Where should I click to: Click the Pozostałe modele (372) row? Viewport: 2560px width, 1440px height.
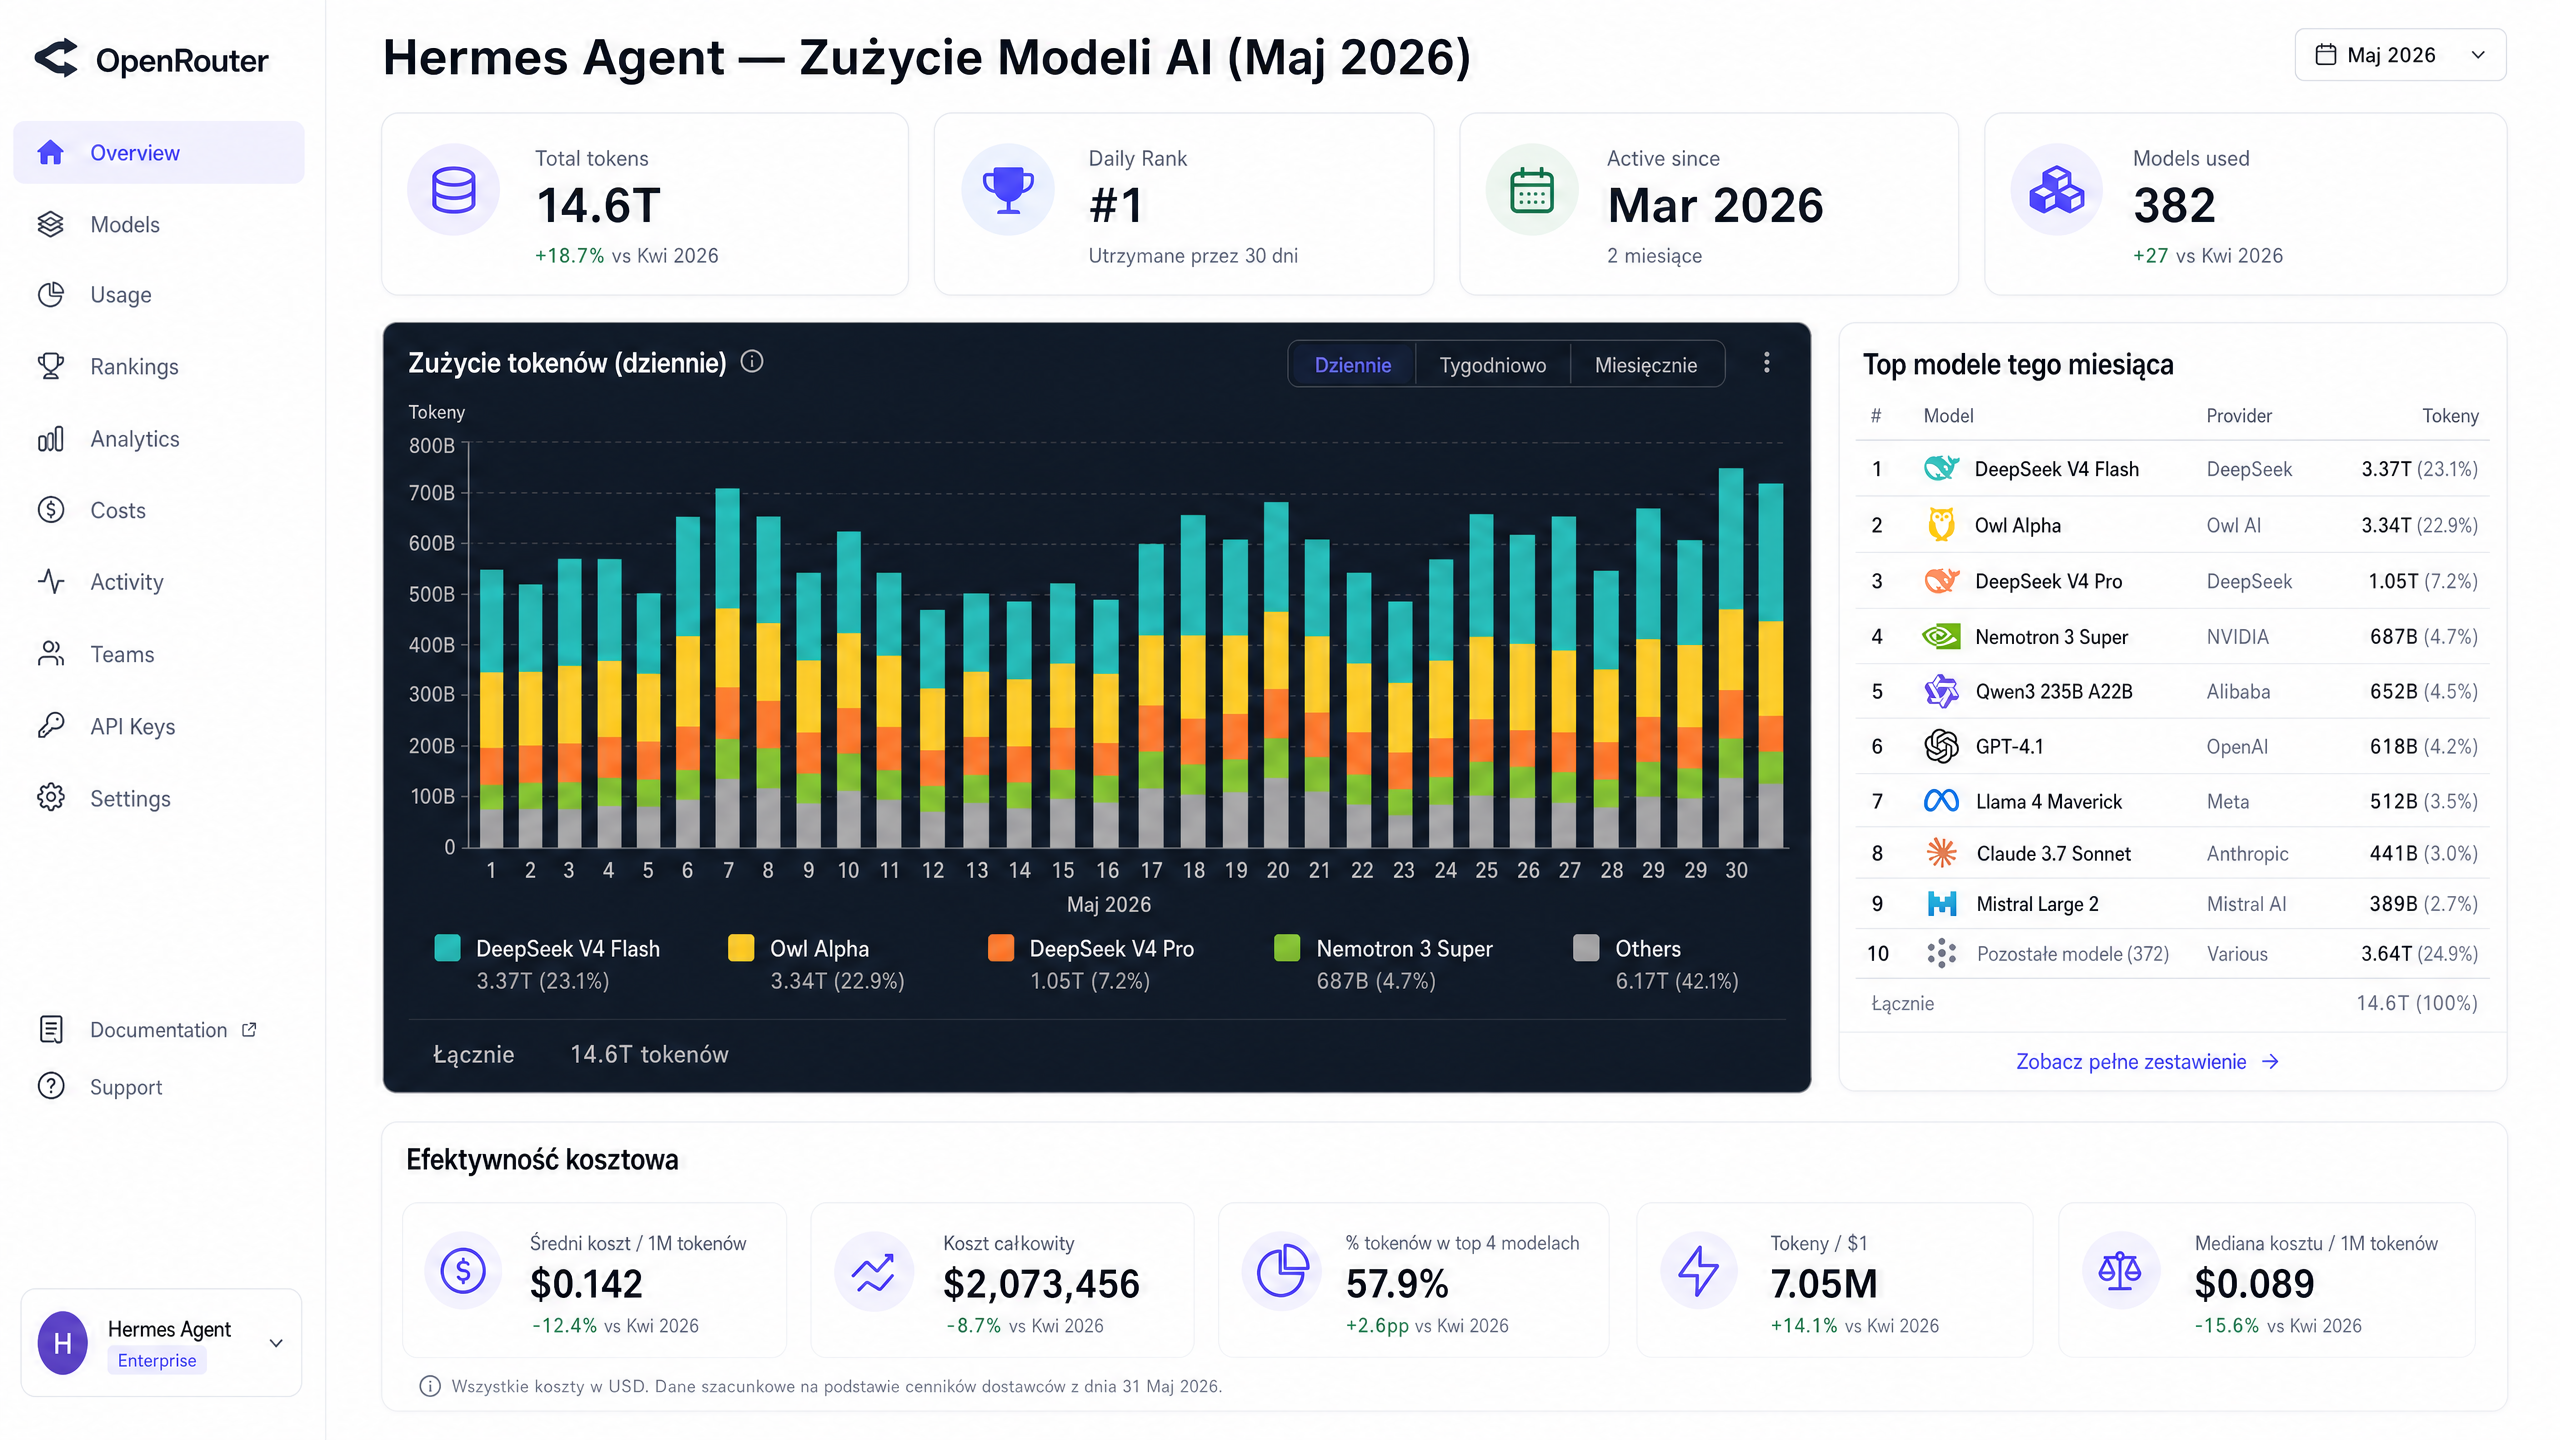(x=2173, y=953)
